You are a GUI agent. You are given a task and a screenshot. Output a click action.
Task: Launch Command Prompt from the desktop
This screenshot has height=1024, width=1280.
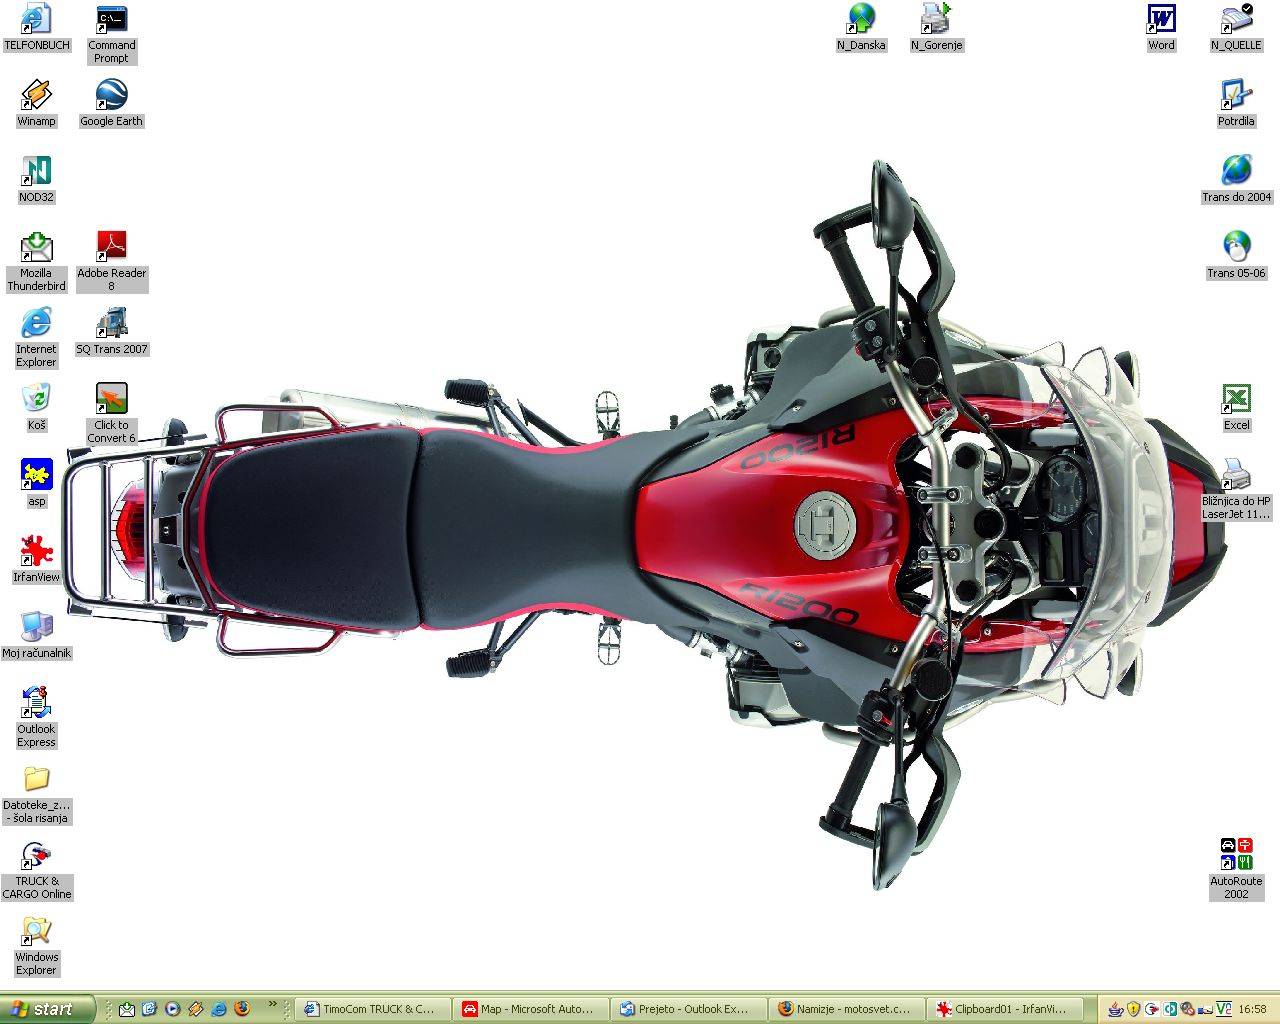111,34
